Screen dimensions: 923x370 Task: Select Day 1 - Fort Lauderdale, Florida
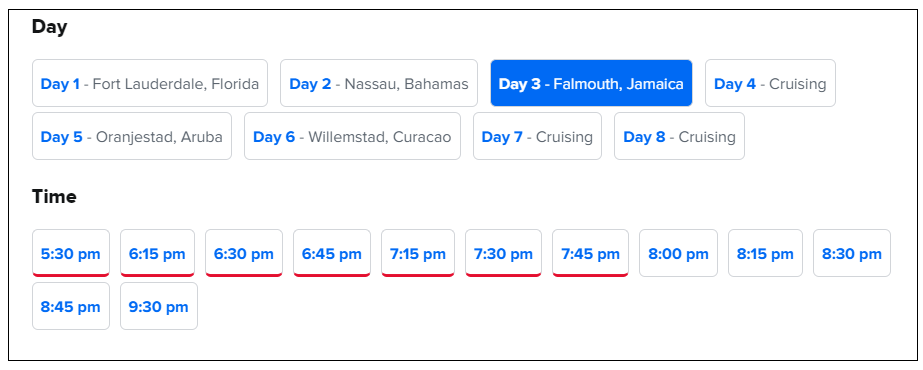tap(150, 83)
